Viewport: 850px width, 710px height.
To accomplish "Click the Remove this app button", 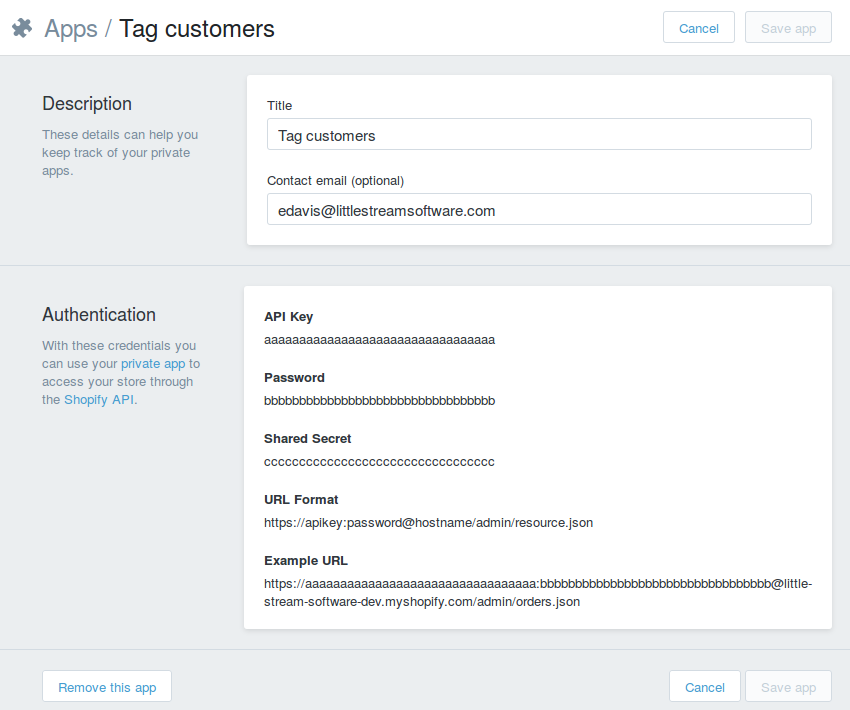I will tap(107, 687).
